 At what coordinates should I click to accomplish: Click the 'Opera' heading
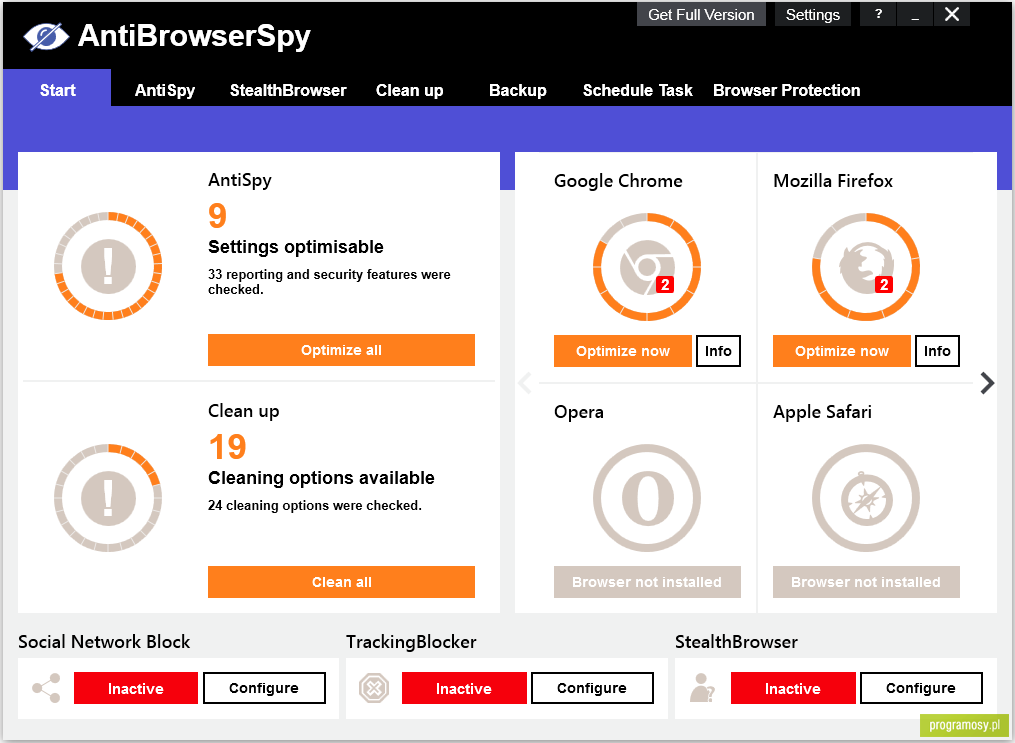point(579,412)
